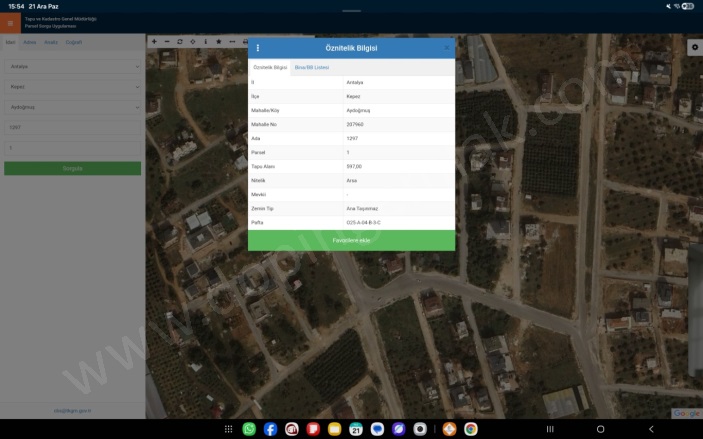Expand the Aydoğmuş neighborhood dropdown
This screenshot has width=703, height=439.
pos(72,106)
